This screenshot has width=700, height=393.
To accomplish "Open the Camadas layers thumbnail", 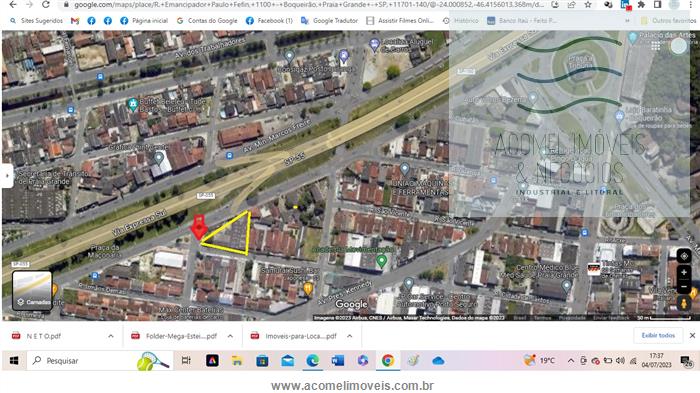I will tap(32, 290).
